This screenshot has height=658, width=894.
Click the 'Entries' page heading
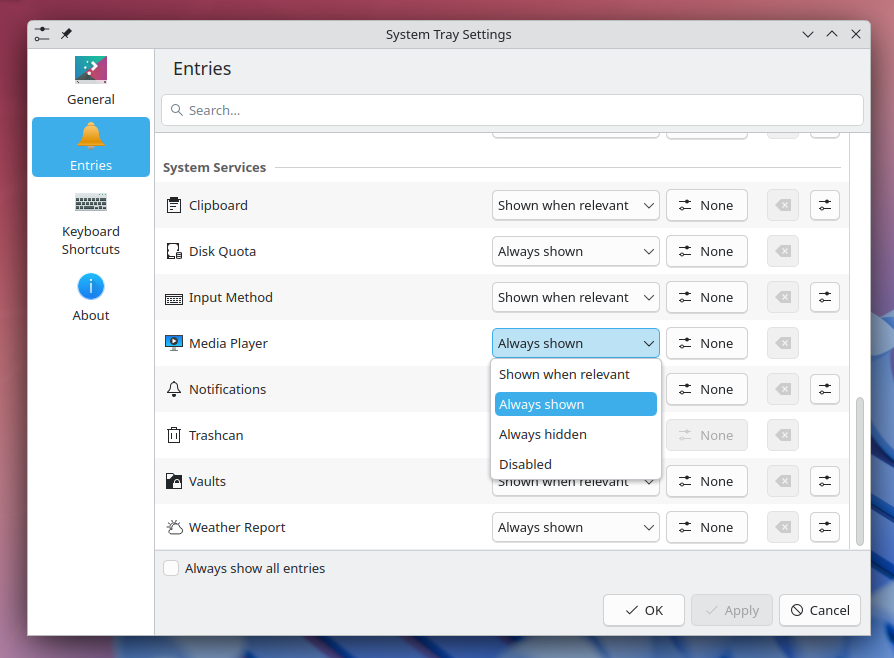pyautogui.click(x=202, y=68)
